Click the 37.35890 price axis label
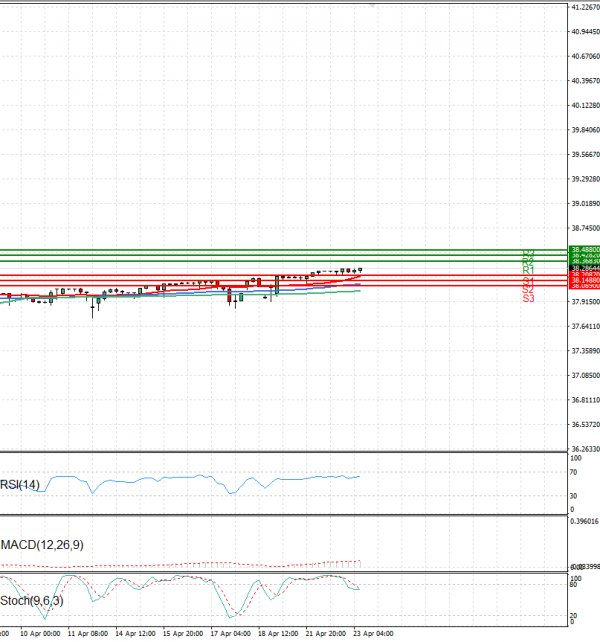This screenshot has width=600, height=642. (x=586, y=351)
